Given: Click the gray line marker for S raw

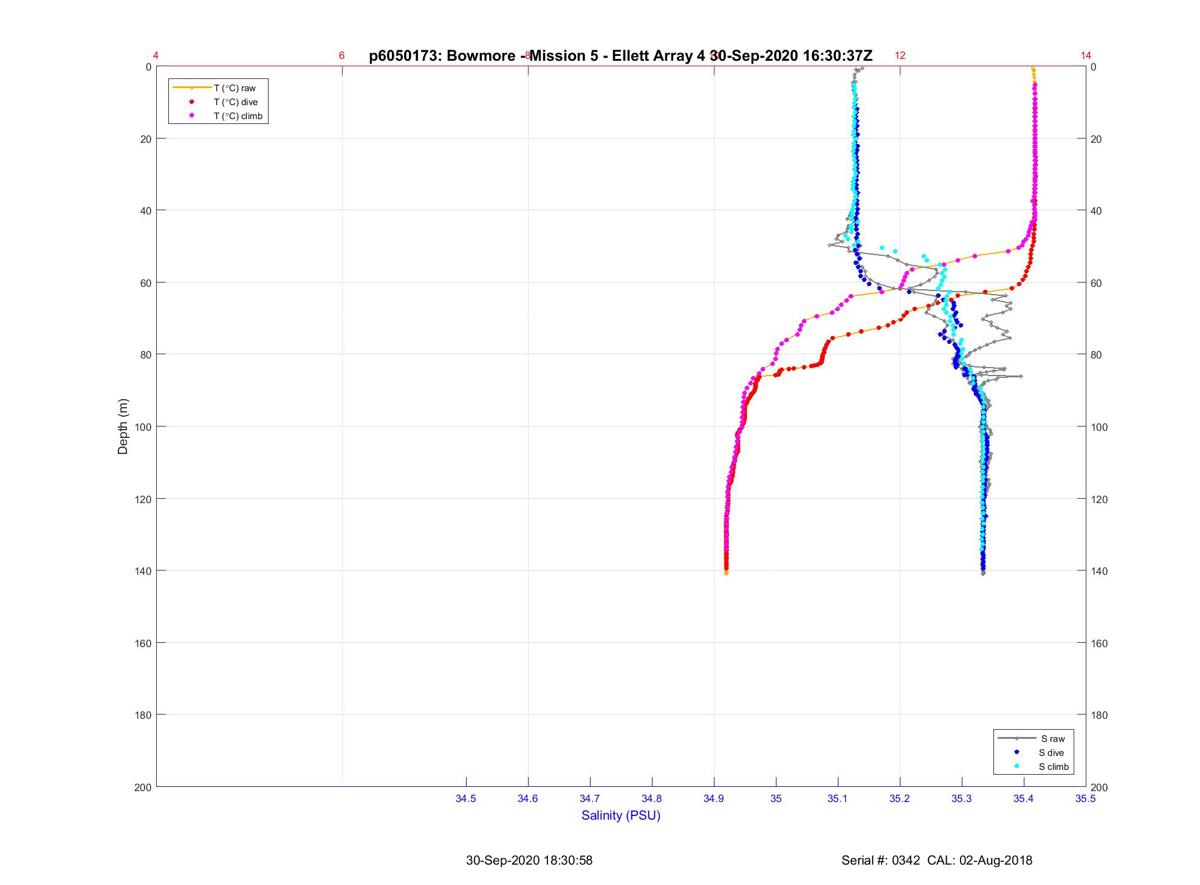Looking at the screenshot, I should point(1017,738).
